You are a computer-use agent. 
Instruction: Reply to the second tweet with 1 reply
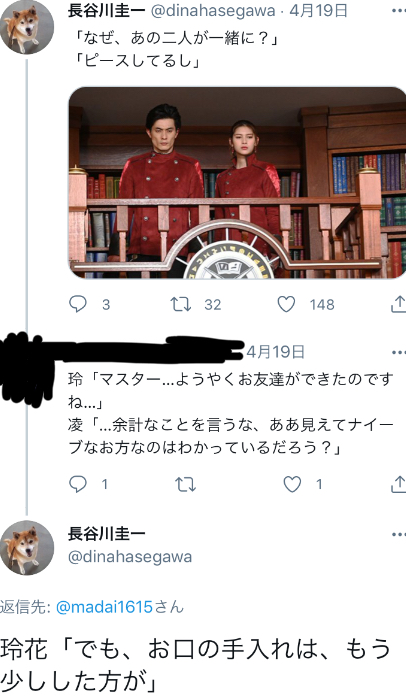click(78, 484)
